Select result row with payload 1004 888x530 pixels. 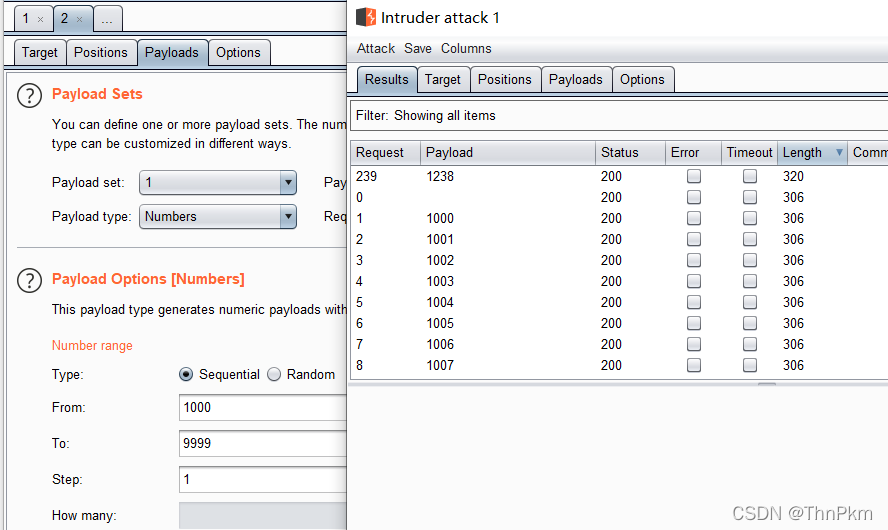(619, 302)
